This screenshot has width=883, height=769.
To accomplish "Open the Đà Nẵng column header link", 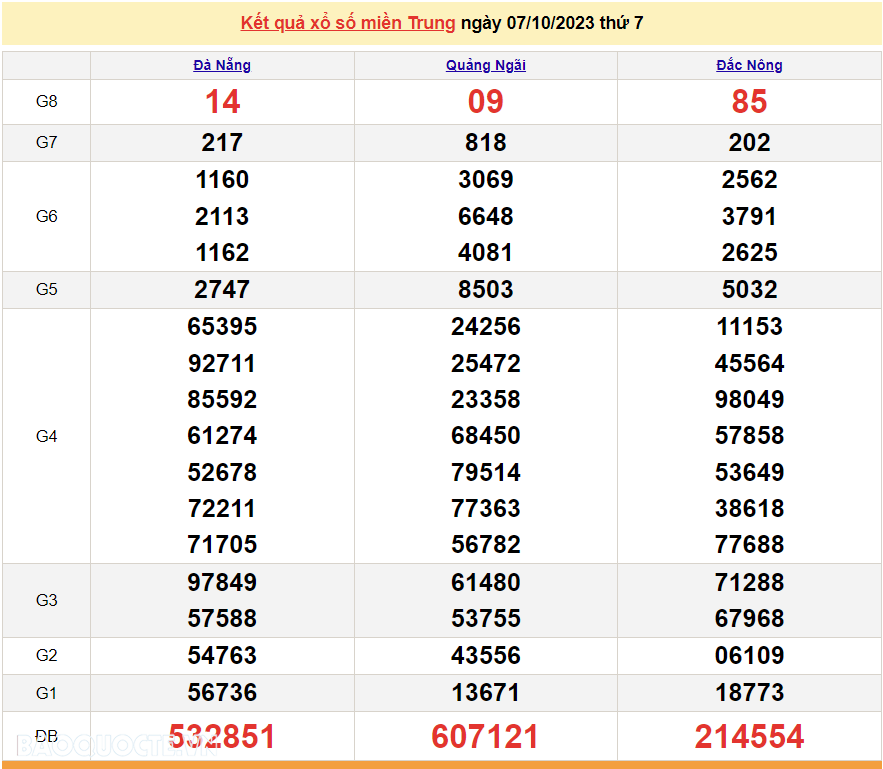I will 222,65.
